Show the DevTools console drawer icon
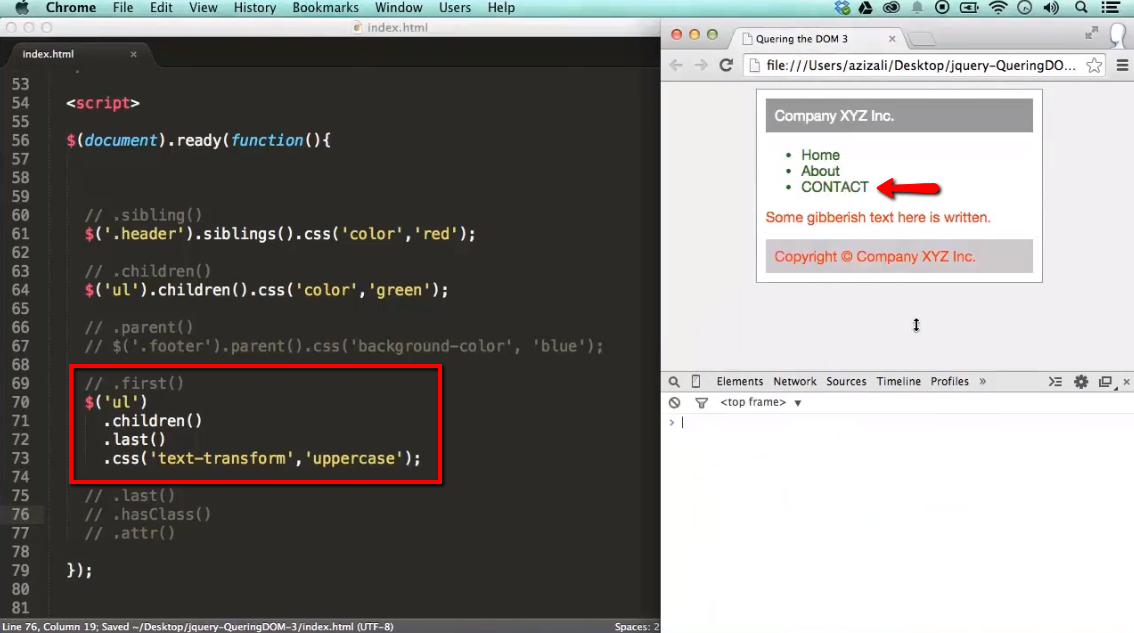The image size is (1134, 633). coord(1055,381)
